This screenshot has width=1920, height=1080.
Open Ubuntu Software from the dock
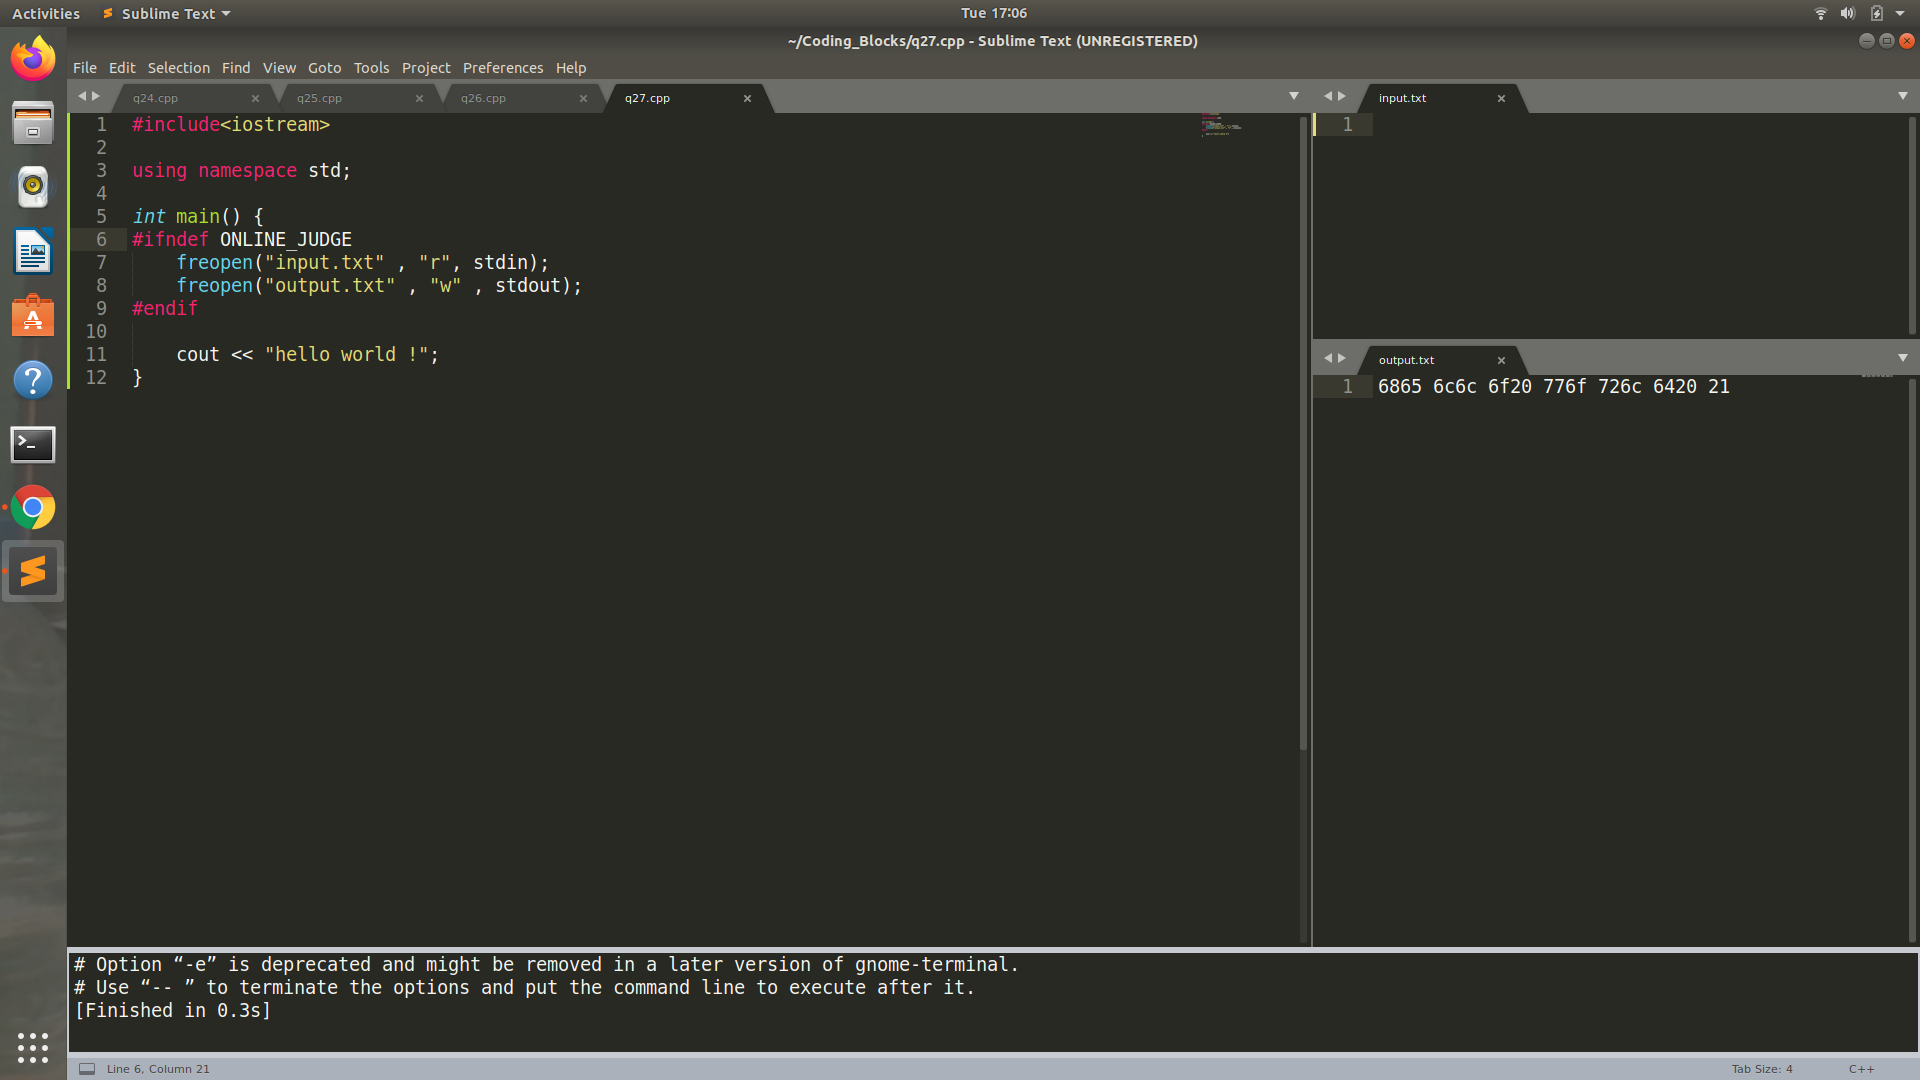pos(33,315)
